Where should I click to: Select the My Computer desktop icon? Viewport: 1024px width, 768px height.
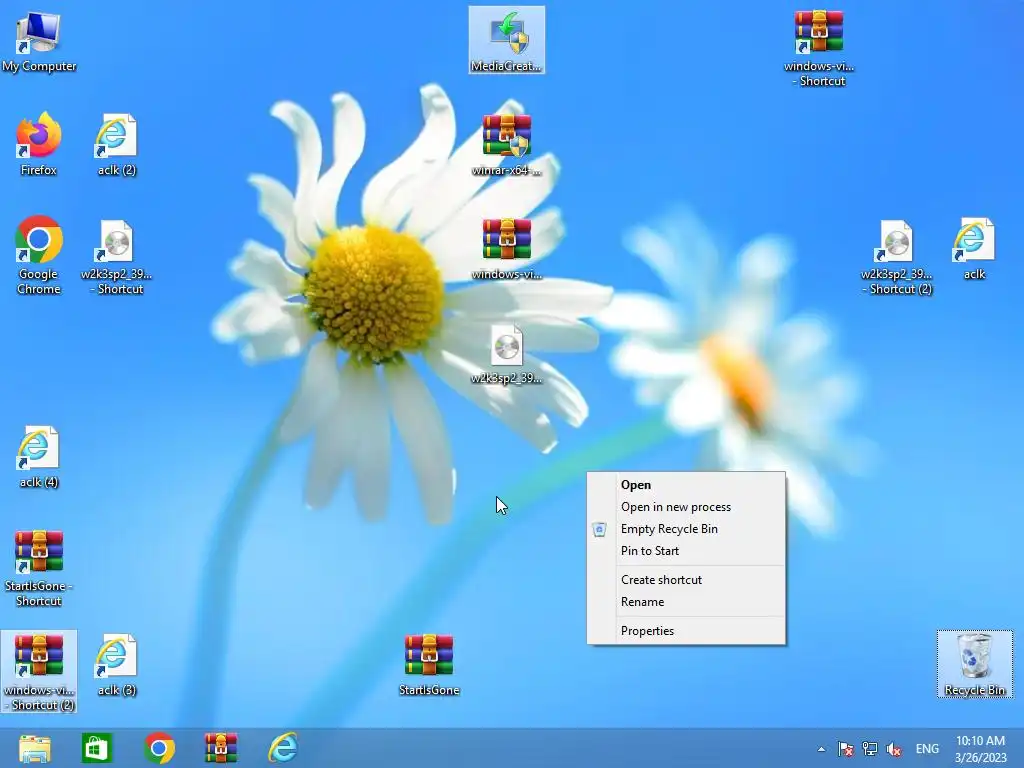39,40
